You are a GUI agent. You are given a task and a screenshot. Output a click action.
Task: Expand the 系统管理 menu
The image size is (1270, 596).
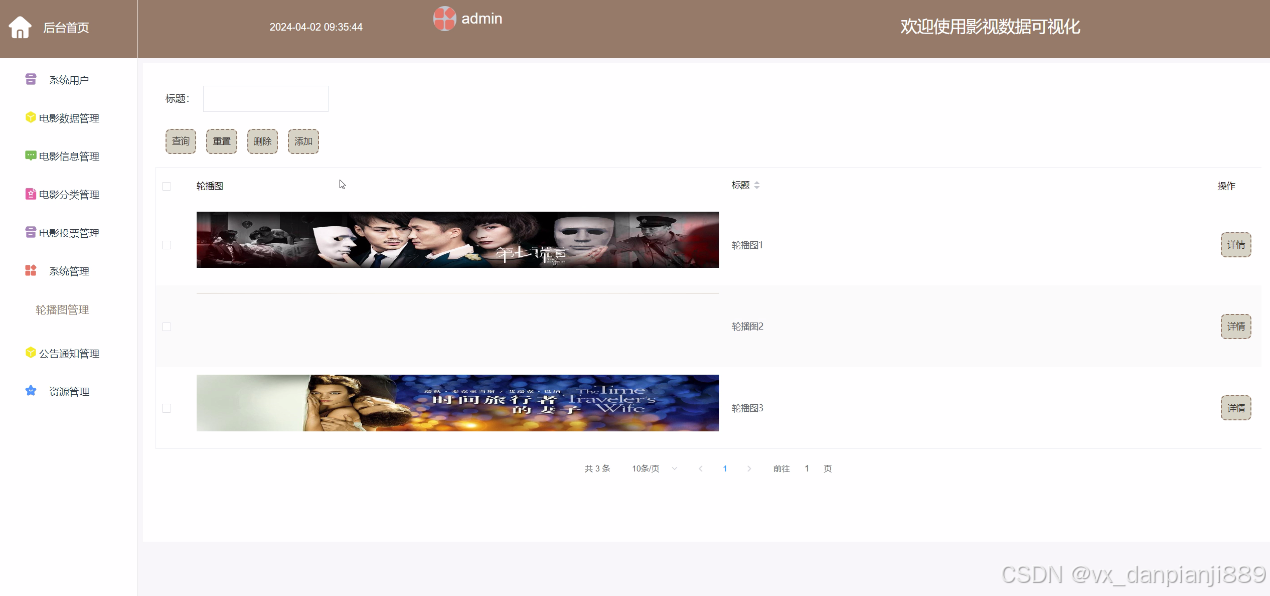68,271
